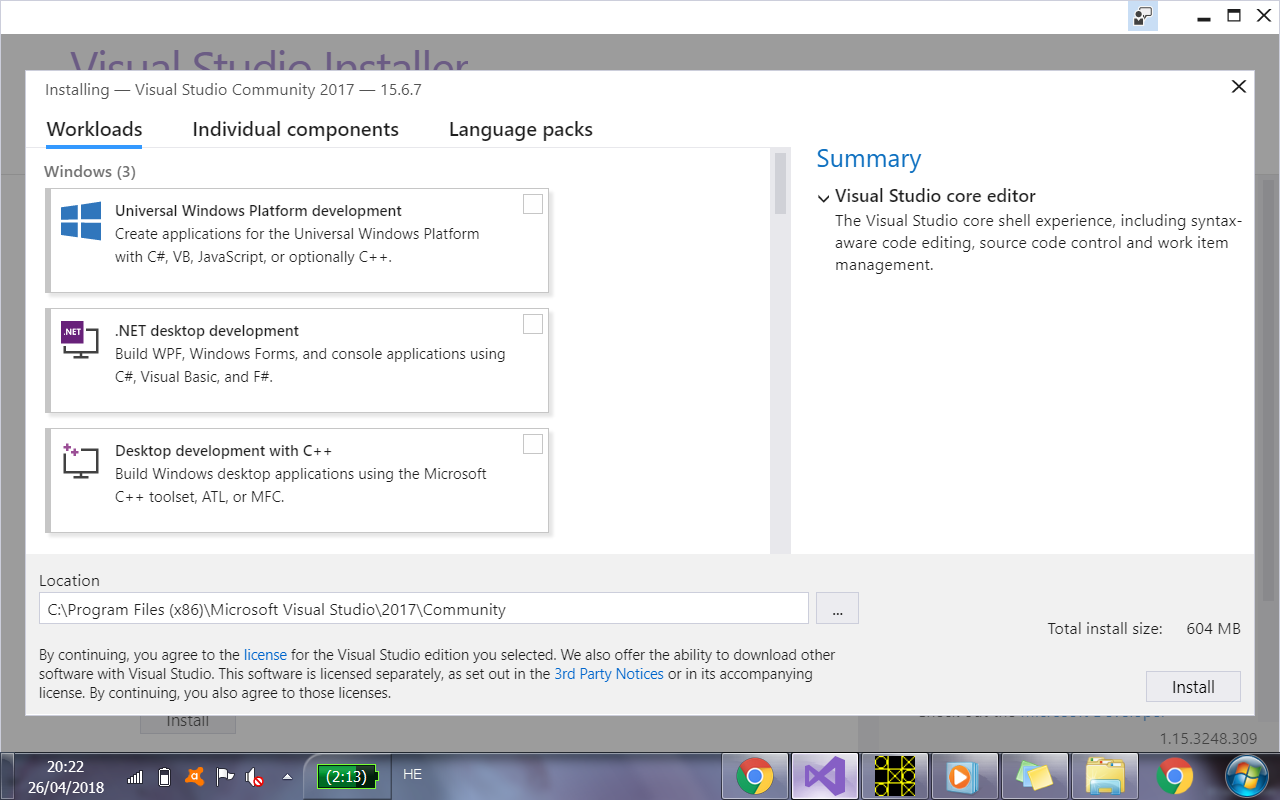Viewport: 1280px width, 800px height.
Task: Open the Sticky Notes icon in the taskbar
Action: pos(1035,776)
